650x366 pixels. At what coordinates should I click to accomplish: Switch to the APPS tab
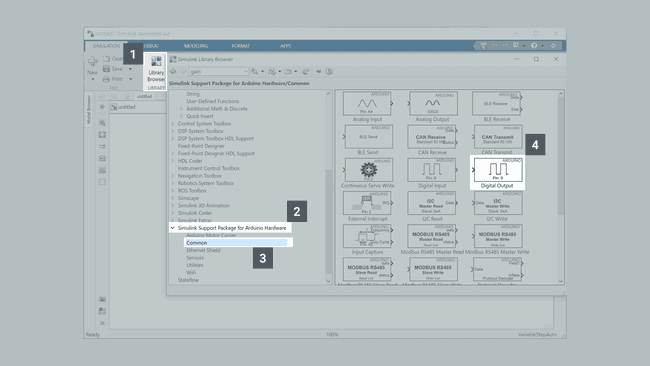285,46
